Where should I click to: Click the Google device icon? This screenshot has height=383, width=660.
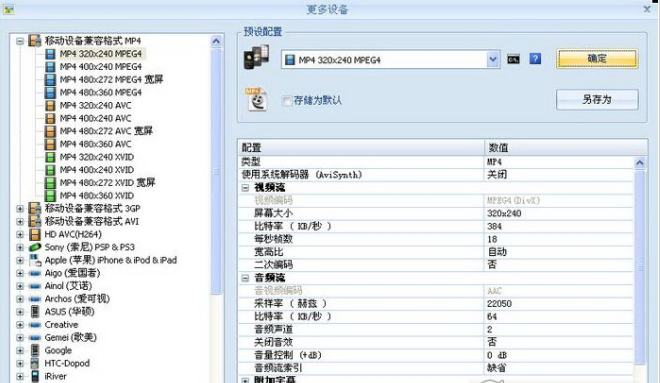coord(35,350)
